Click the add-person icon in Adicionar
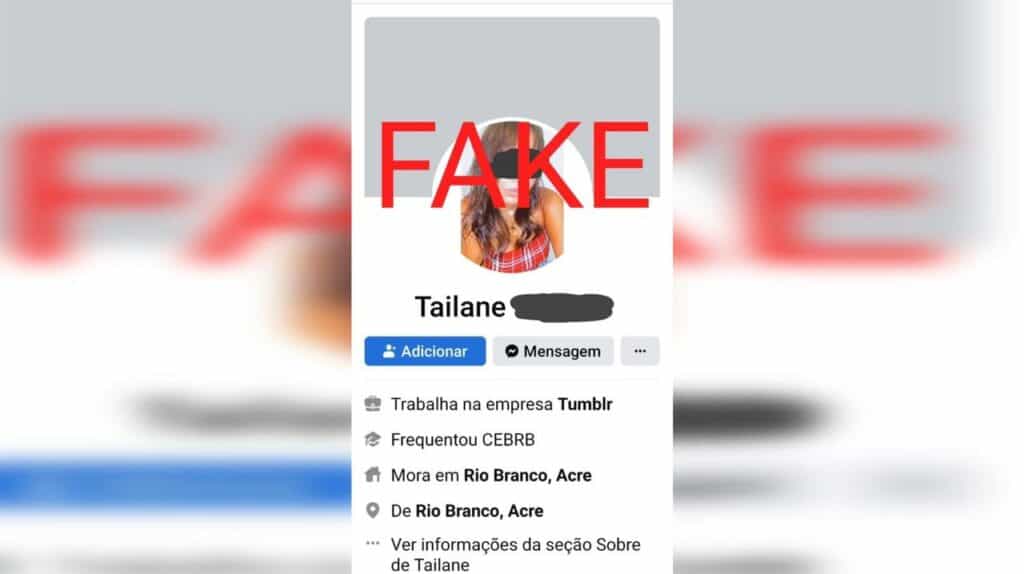Viewport: 1024px width, 574px height. pyautogui.click(x=389, y=351)
